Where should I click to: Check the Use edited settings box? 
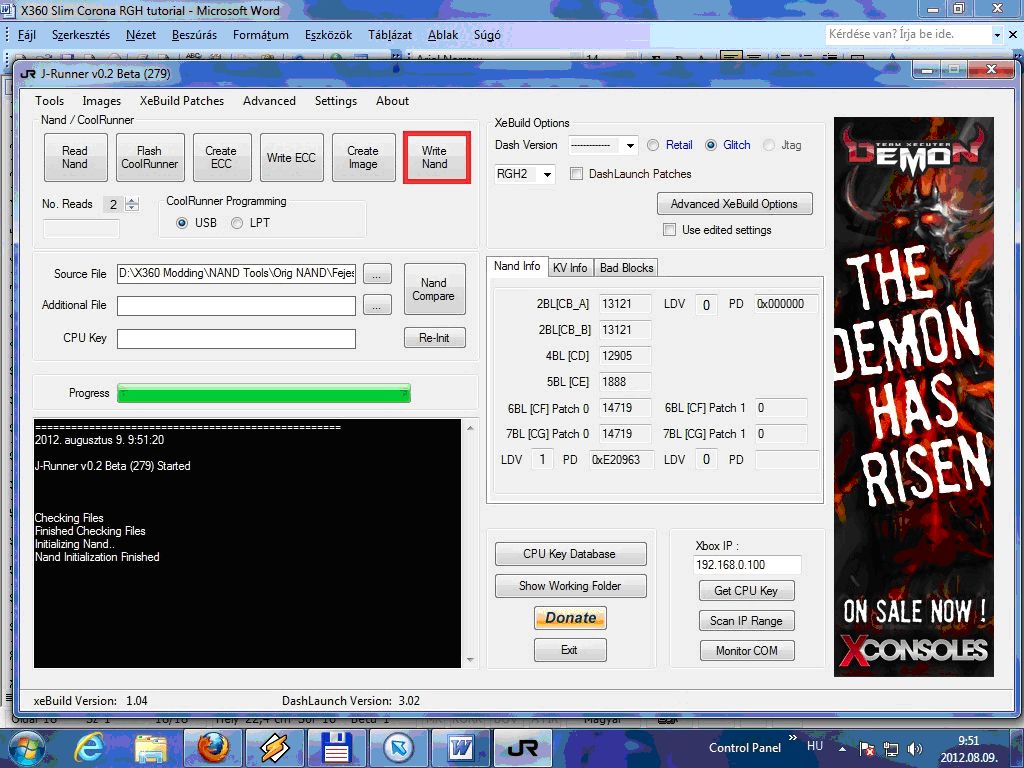point(670,230)
